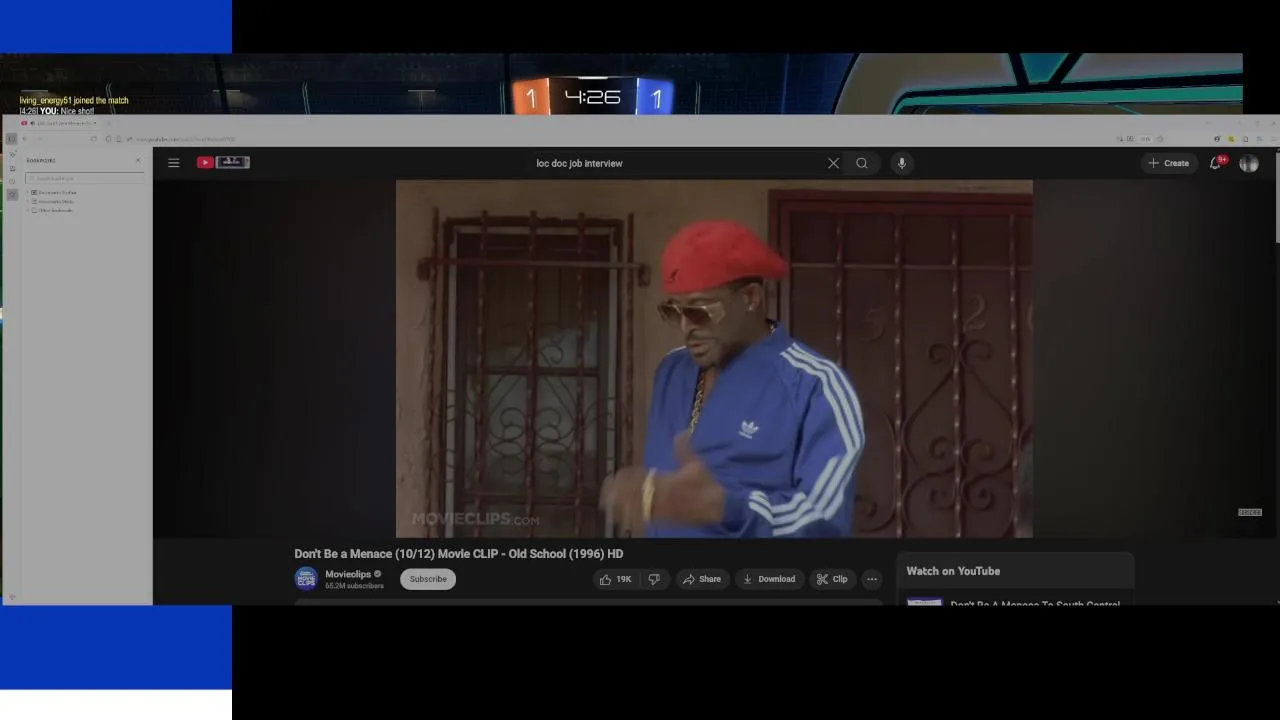Viewport: 1280px width, 720px height.
Task: Expand the first bookmarks folder arrow
Action: point(27,192)
